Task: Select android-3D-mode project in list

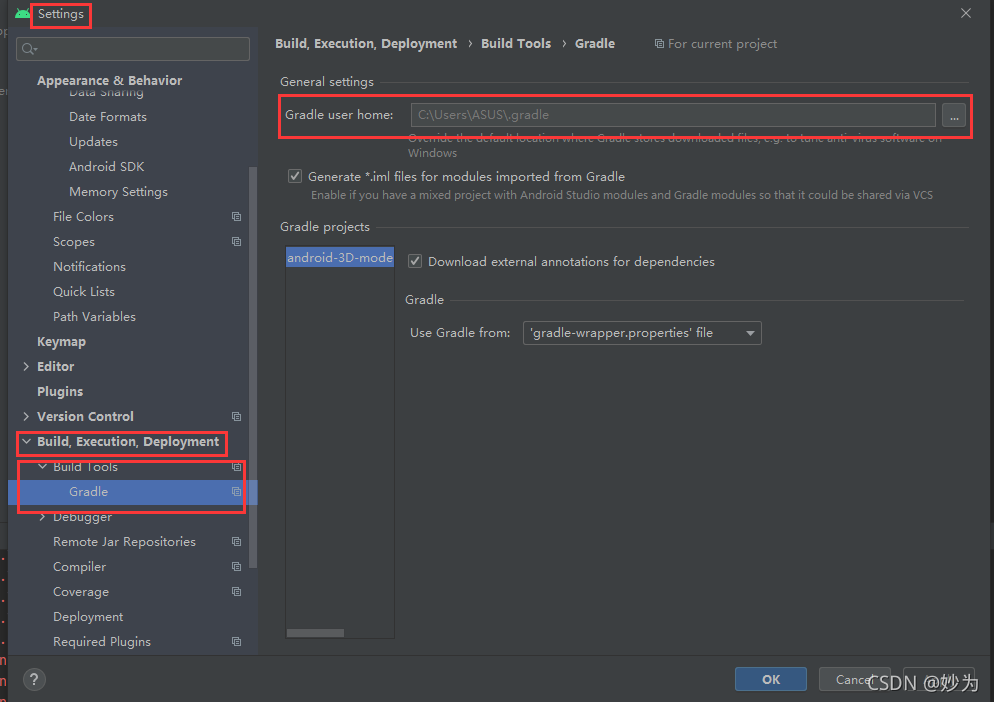Action: pyautogui.click(x=340, y=257)
